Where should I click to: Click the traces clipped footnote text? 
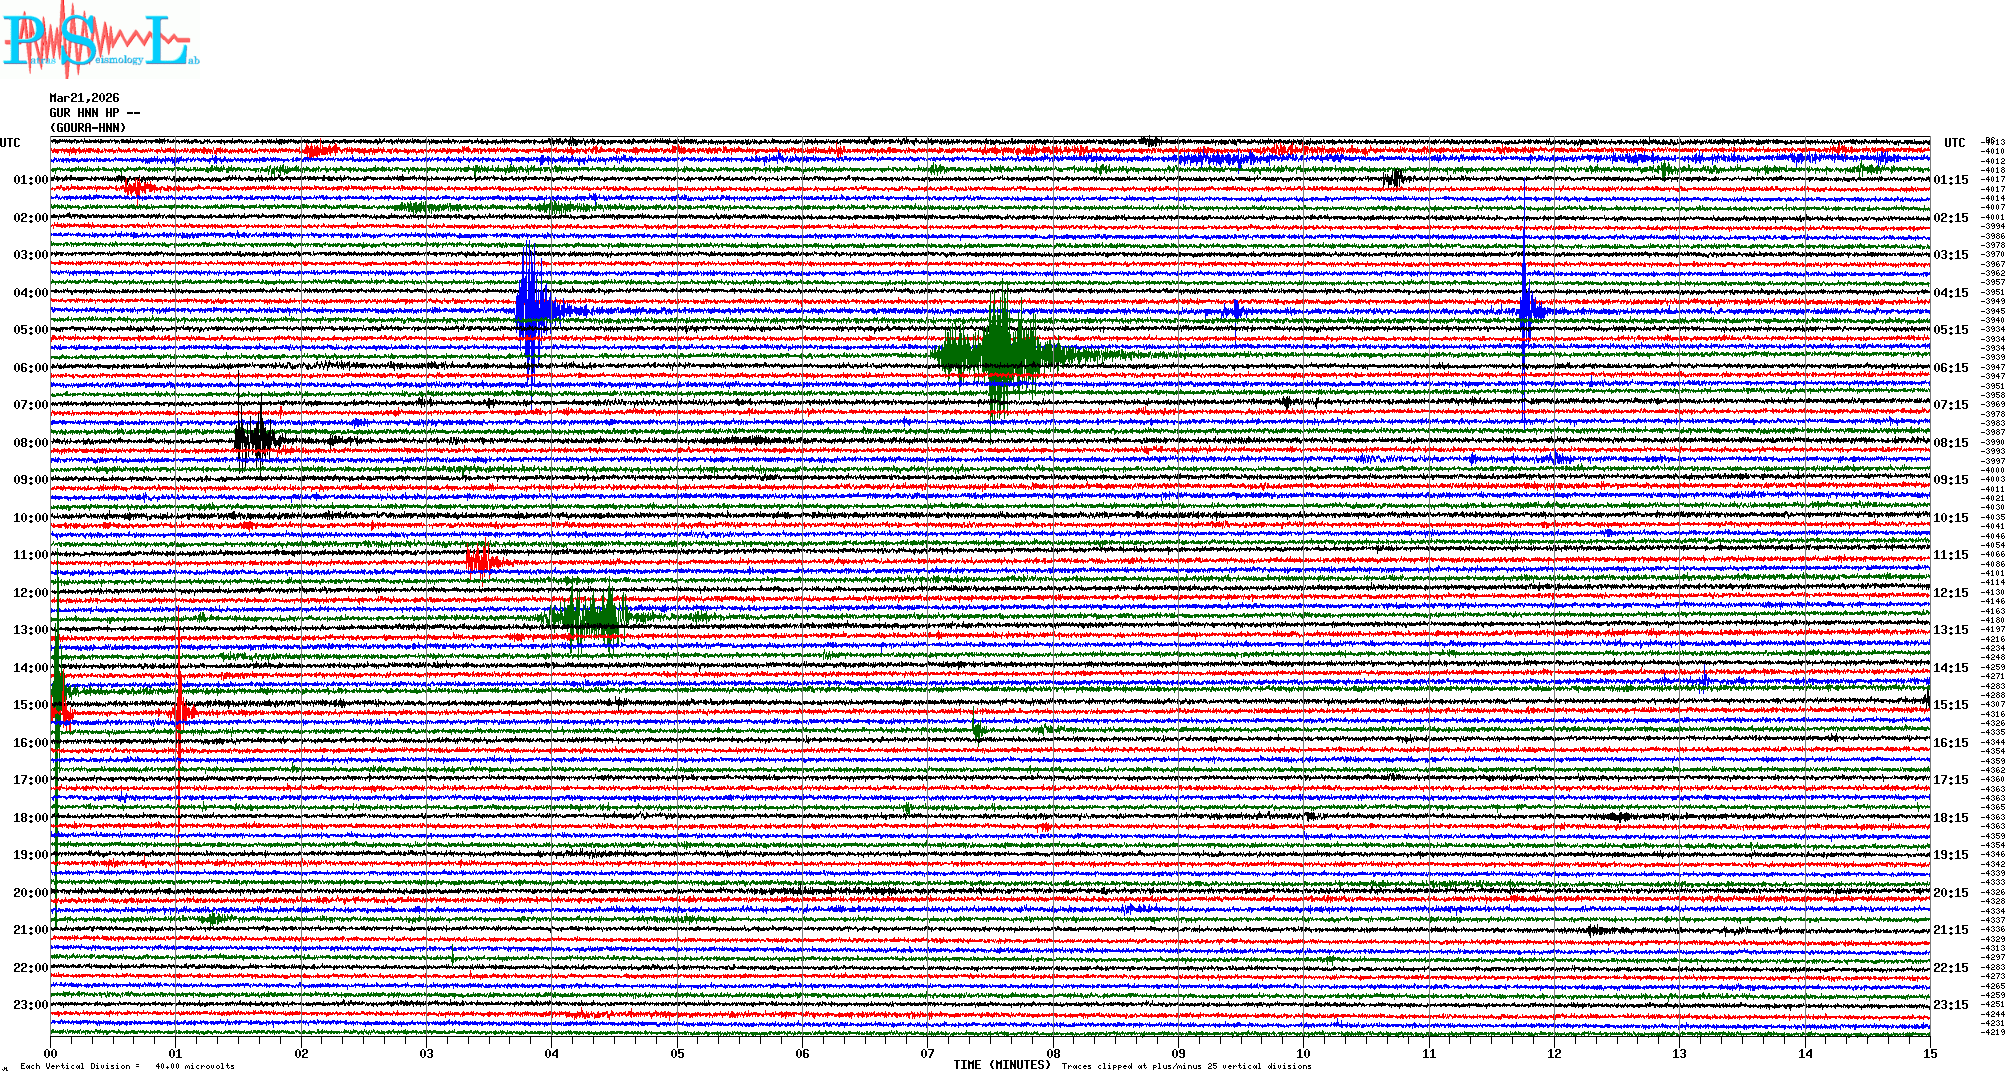tap(1186, 1066)
